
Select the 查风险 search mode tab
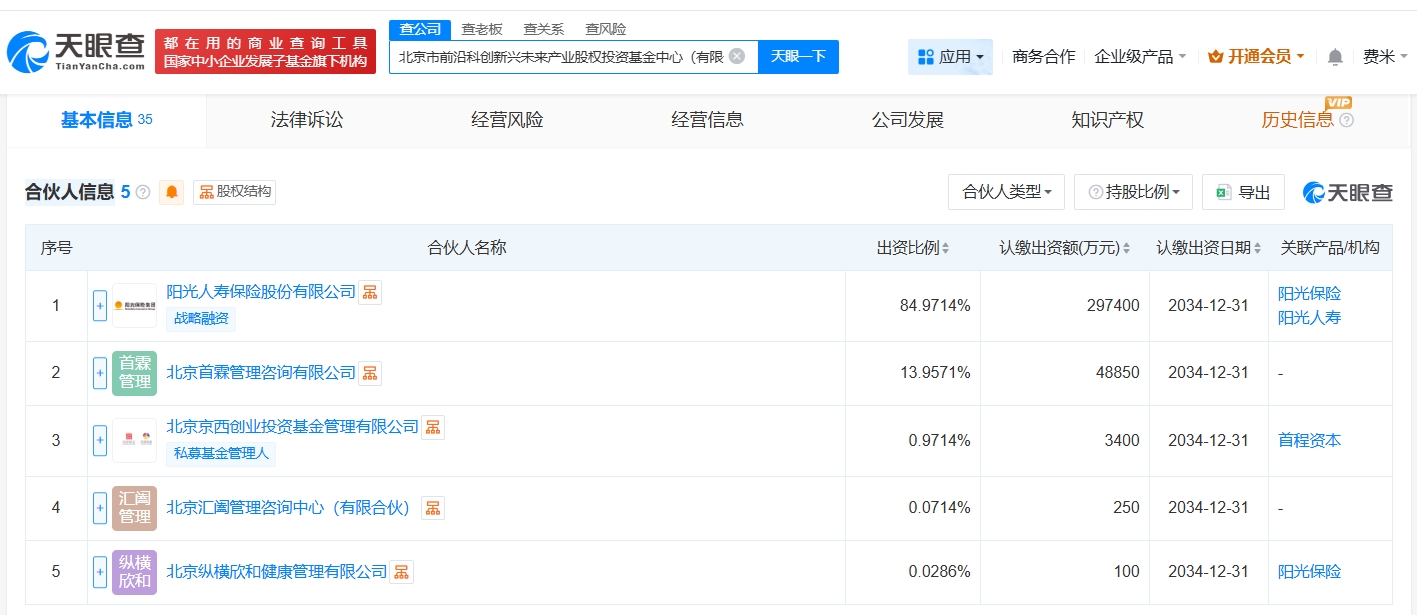pos(606,29)
